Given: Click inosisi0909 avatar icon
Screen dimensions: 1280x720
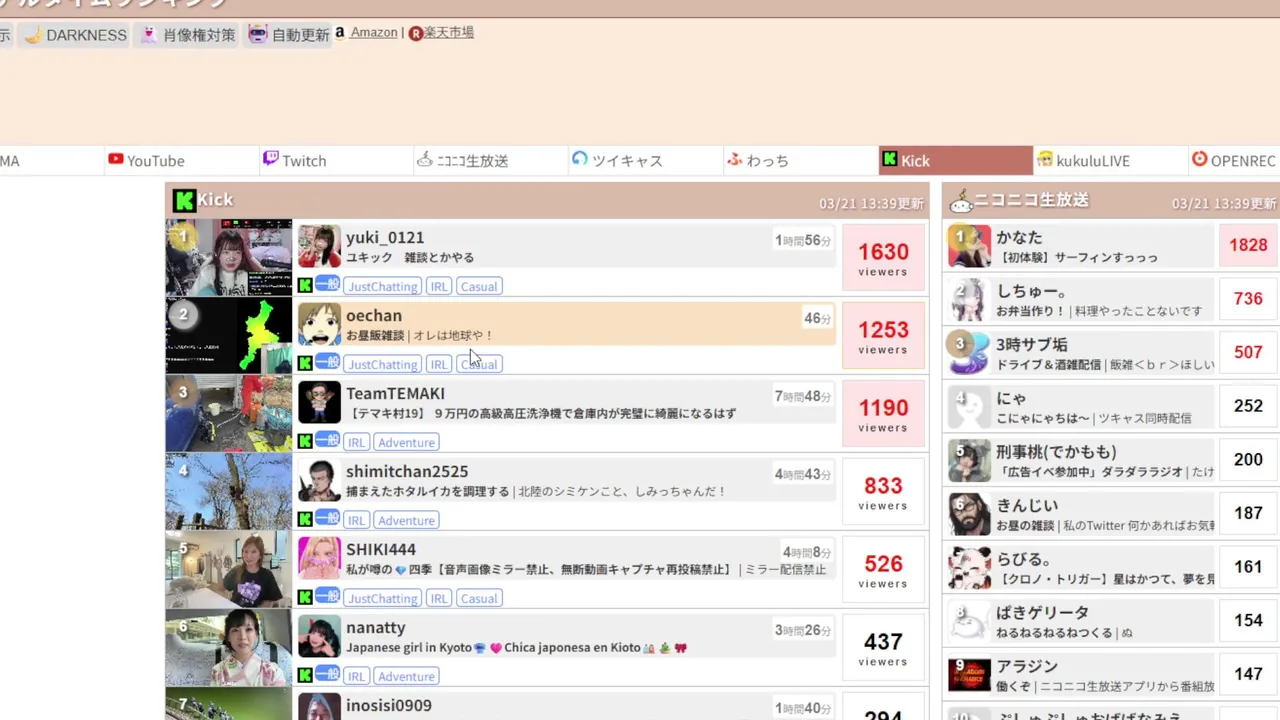Looking at the screenshot, I should click(x=319, y=706).
